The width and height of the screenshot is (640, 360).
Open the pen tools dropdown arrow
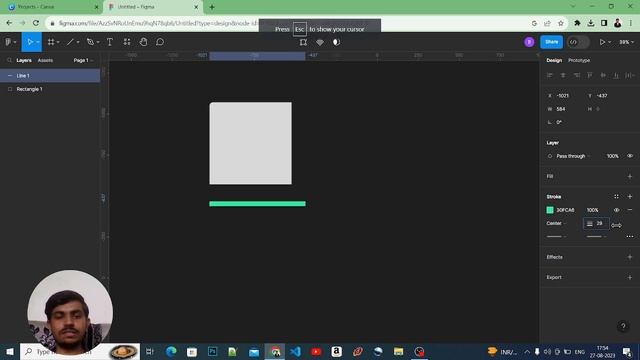point(98,42)
